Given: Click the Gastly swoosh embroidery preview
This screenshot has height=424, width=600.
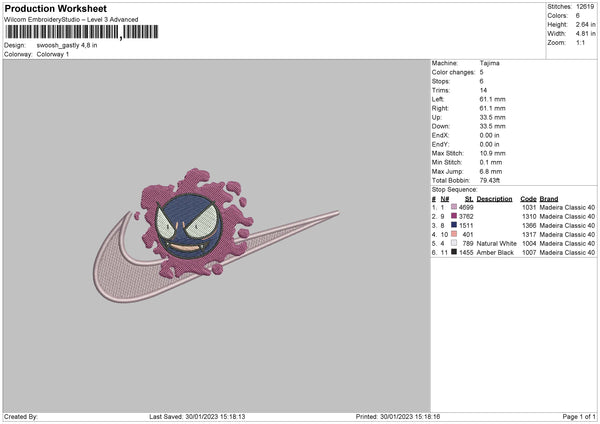Looking at the screenshot, I should pos(216,235).
